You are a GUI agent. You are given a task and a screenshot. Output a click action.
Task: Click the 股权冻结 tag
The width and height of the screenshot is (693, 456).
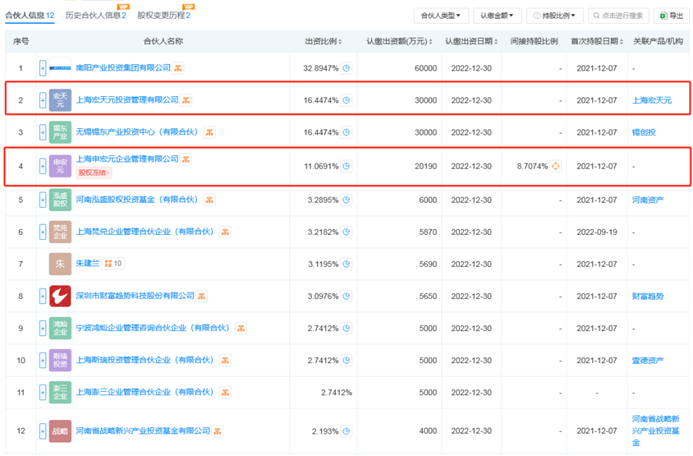click(x=94, y=172)
